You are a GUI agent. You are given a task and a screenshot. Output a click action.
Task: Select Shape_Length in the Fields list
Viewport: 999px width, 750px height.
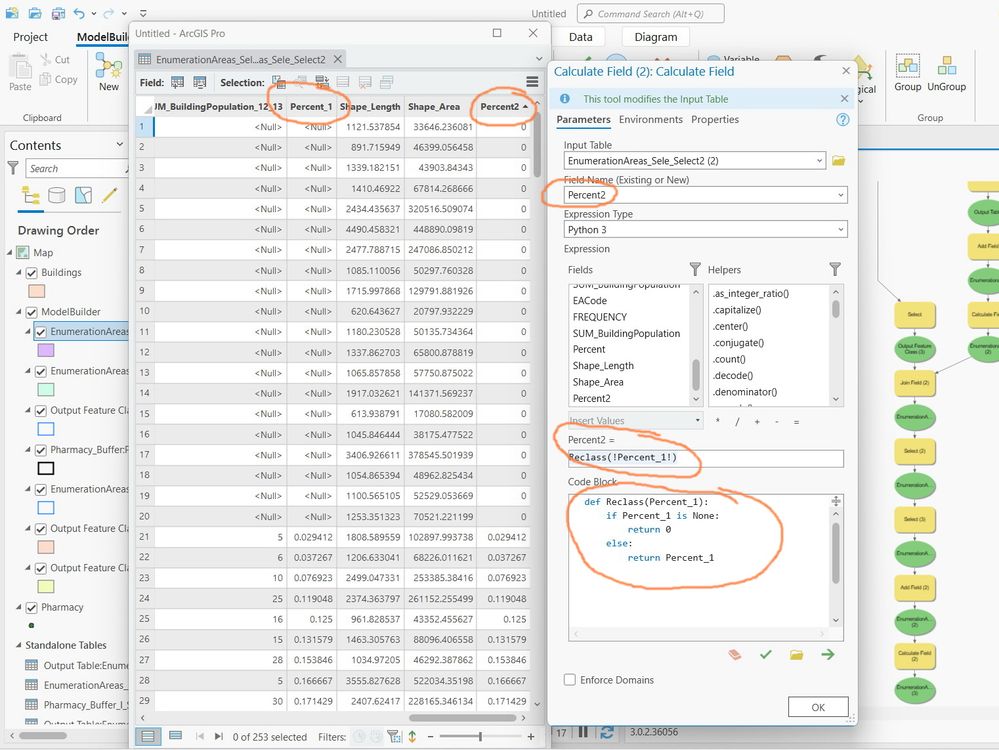tap(603, 366)
